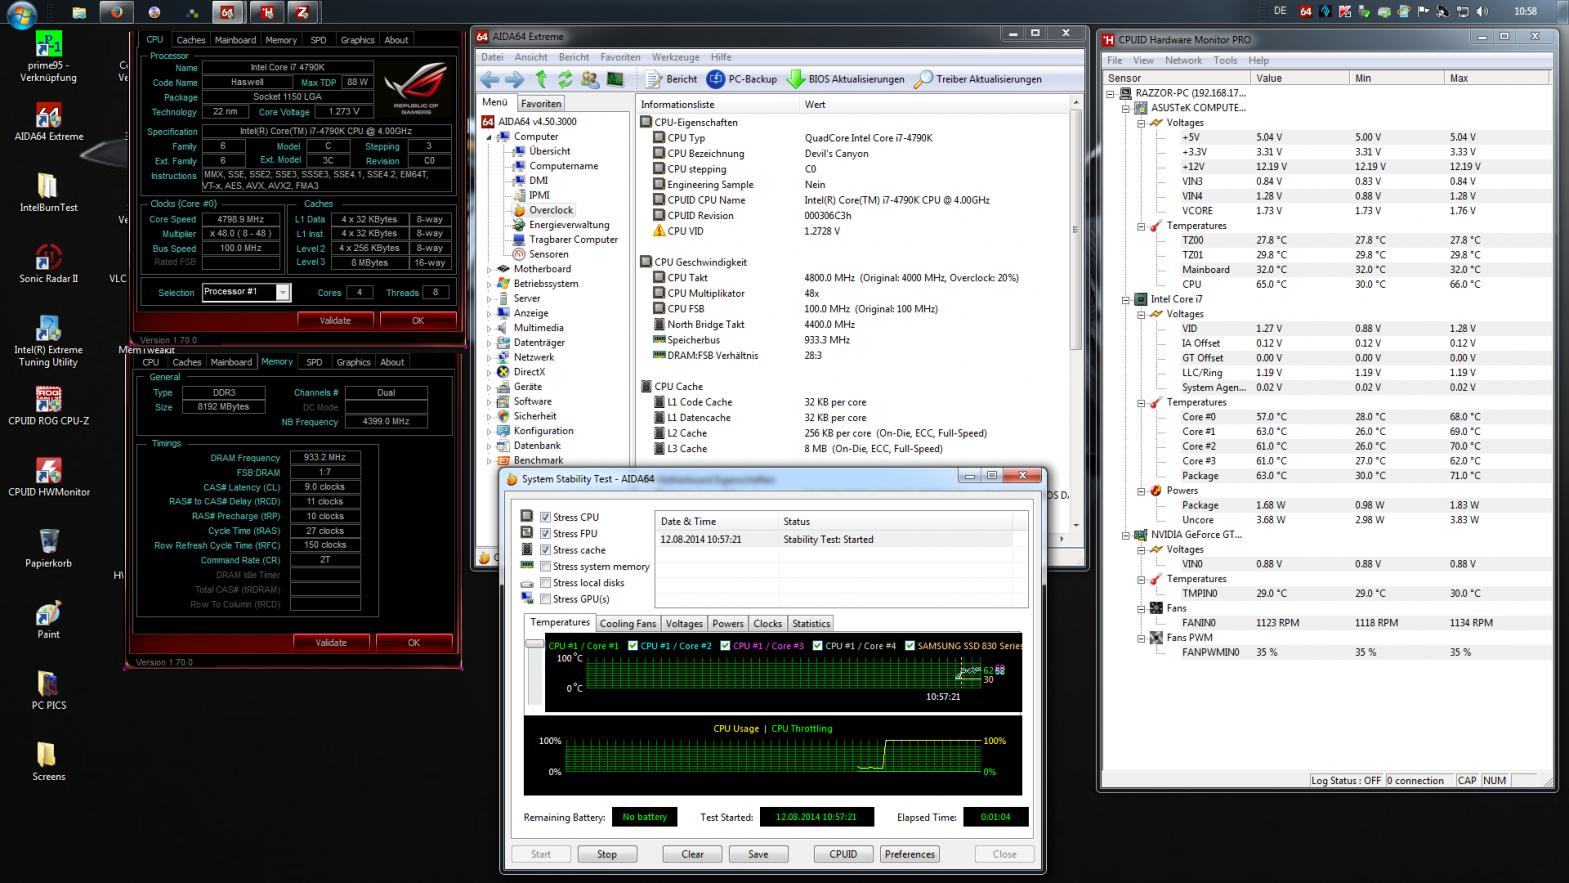Screen dimensions: 1569x883
Task: Click the green up-level arrow in AIDA64
Action: pyautogui.click(x=541, y=79)
